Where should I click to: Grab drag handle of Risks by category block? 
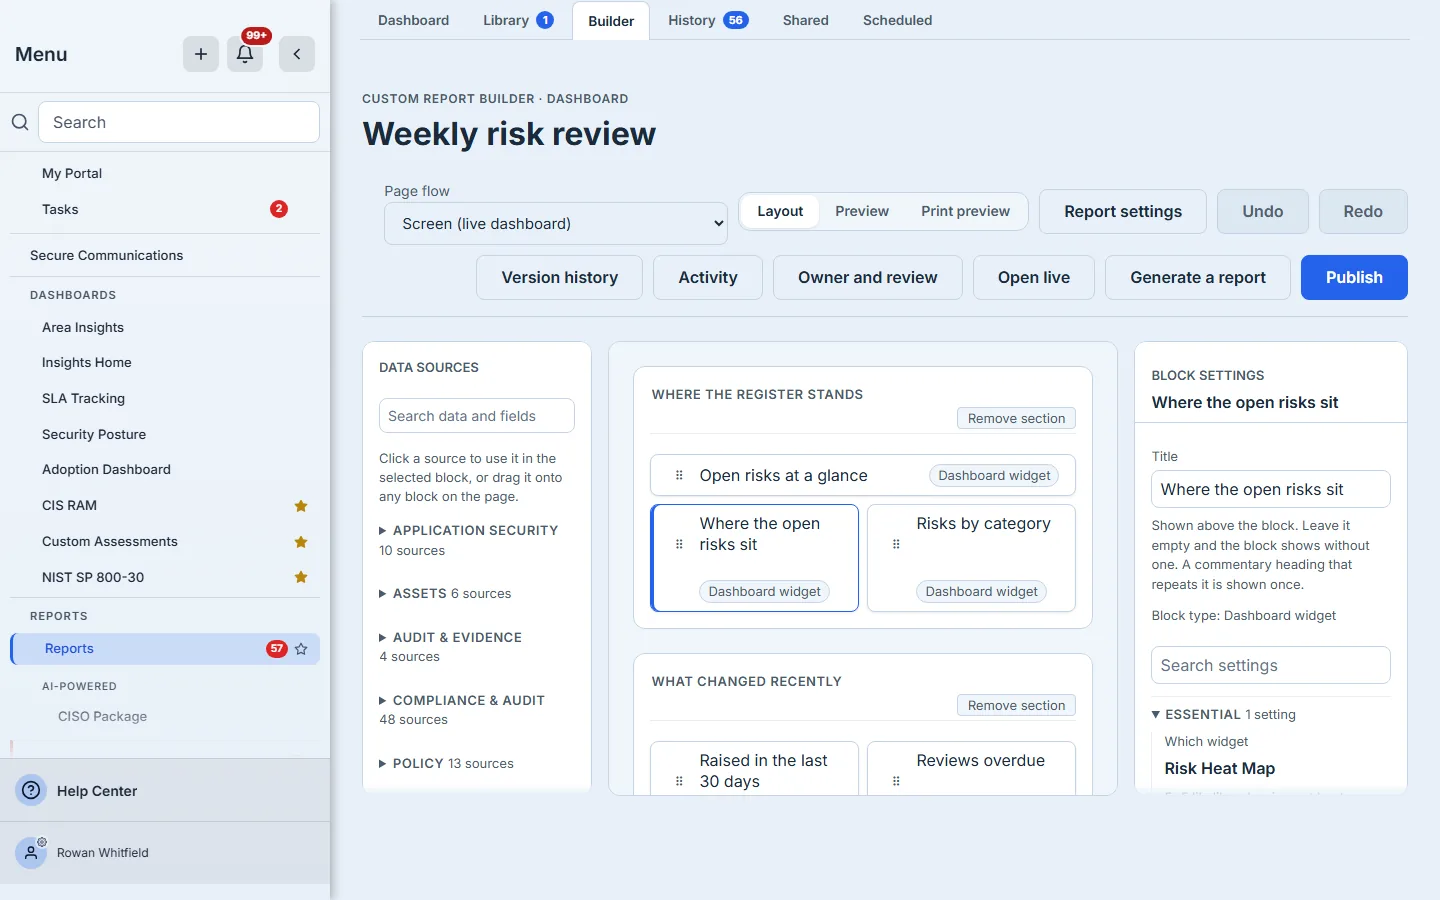click(x=896, y=544)
